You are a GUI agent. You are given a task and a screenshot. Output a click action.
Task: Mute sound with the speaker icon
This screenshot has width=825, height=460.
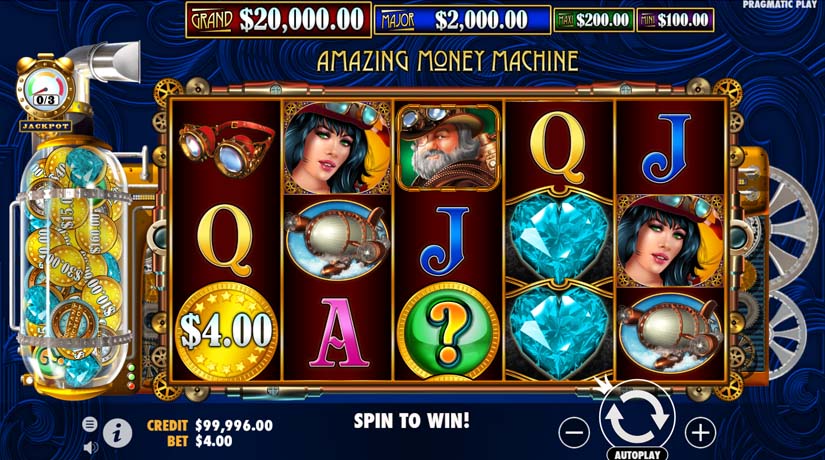90,447
